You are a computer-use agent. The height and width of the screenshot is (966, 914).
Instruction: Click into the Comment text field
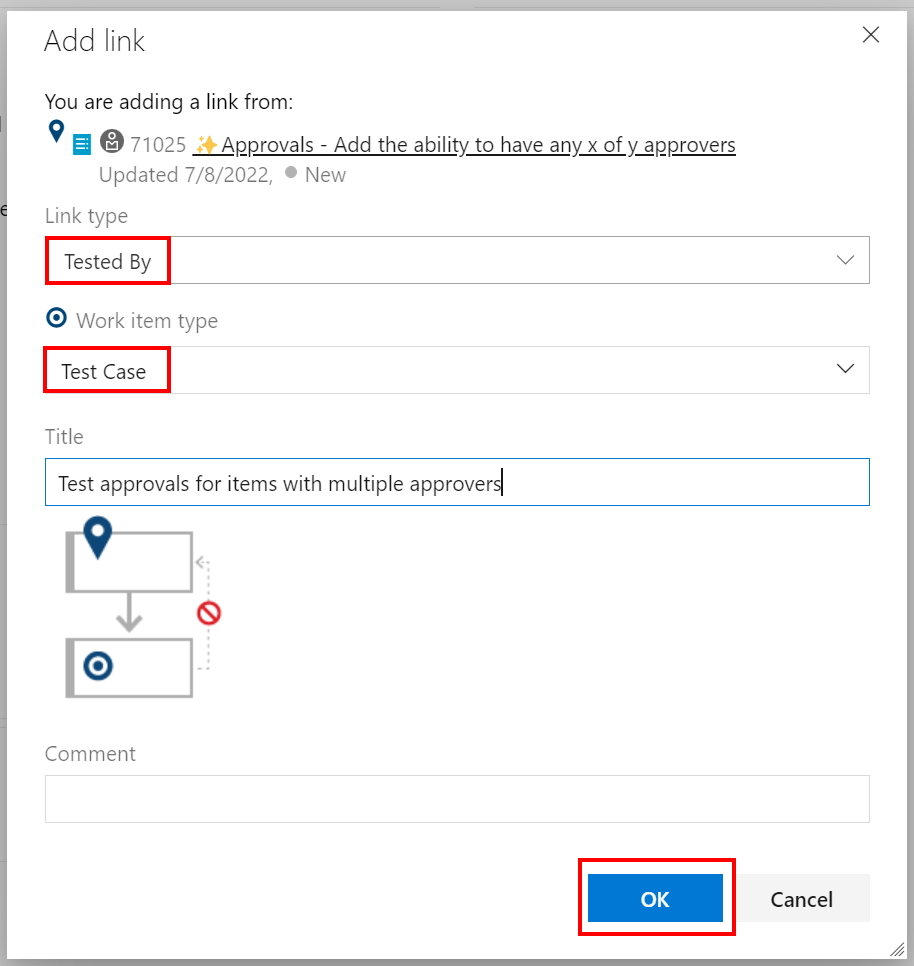(x=456, y=798)
